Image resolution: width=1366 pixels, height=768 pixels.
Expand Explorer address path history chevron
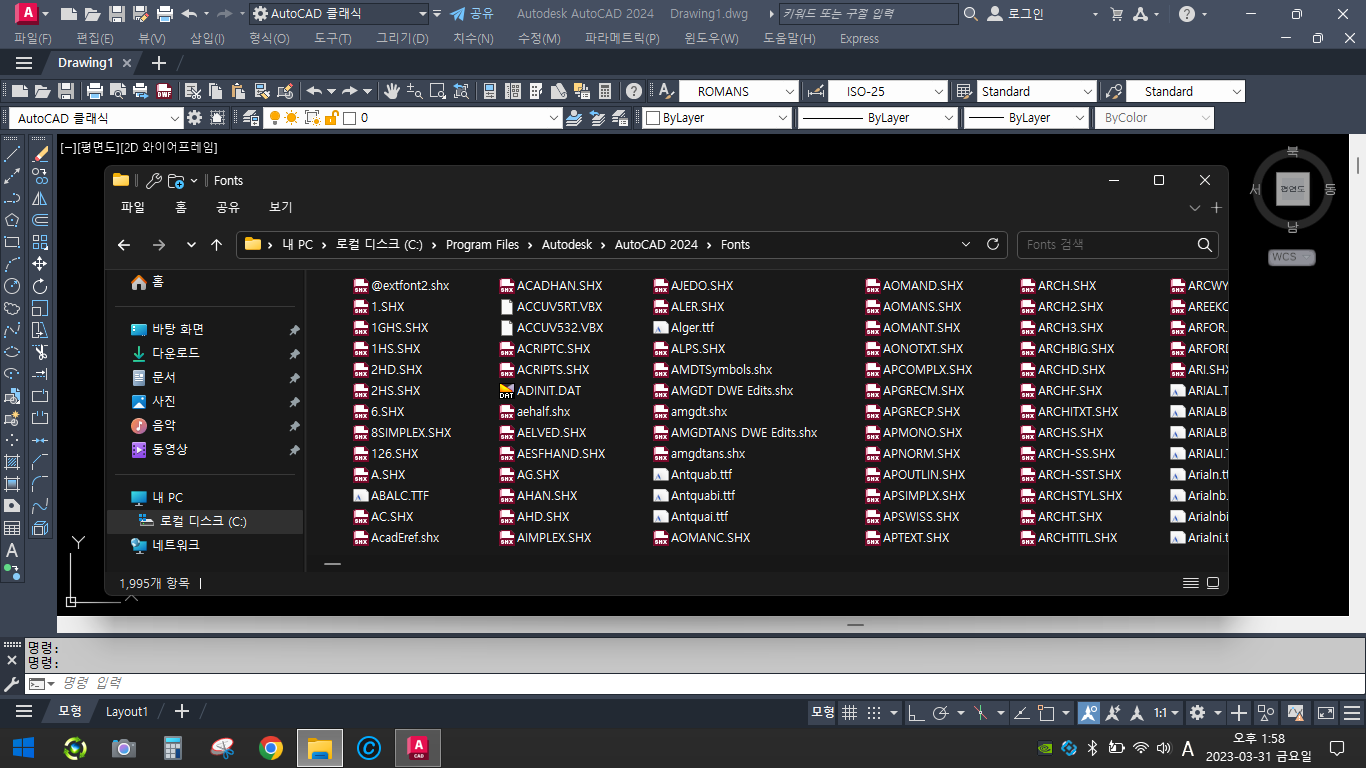point(965,244)
